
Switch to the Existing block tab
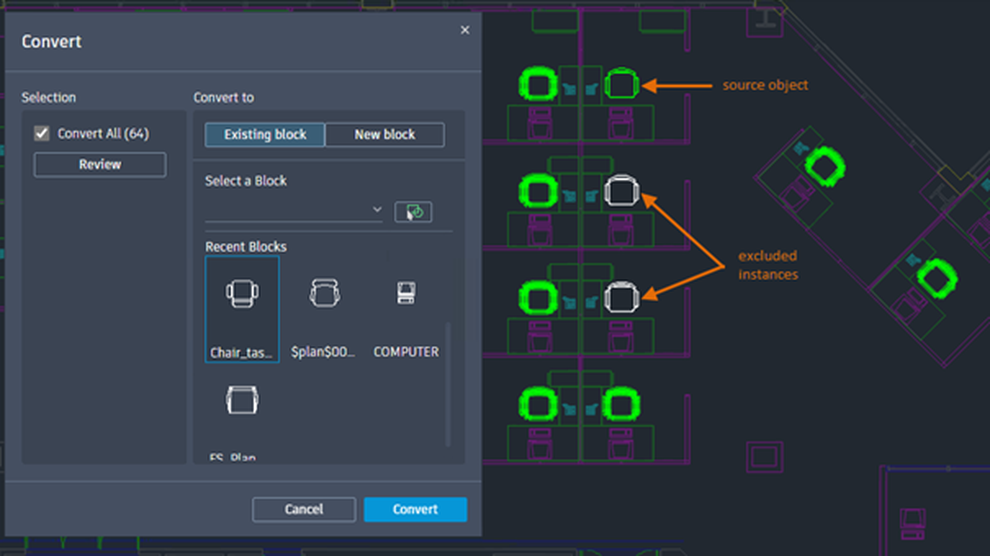265,134
